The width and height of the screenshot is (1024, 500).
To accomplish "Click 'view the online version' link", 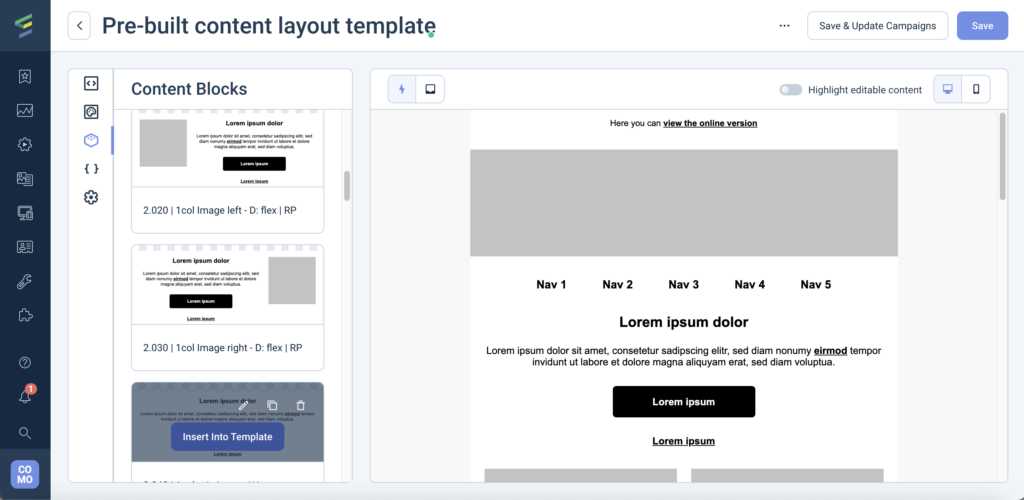I will pyautogui.click(x=710, y=123).
